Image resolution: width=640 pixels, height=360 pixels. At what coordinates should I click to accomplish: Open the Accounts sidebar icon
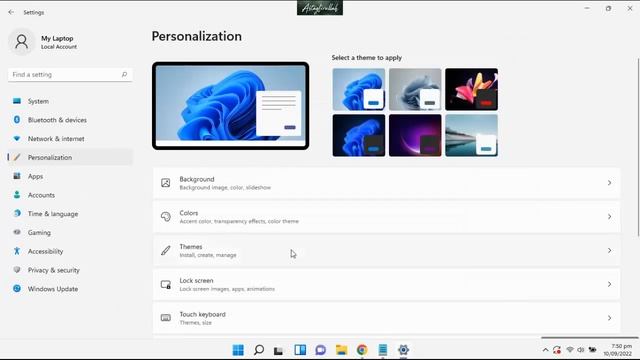(17, 195)
